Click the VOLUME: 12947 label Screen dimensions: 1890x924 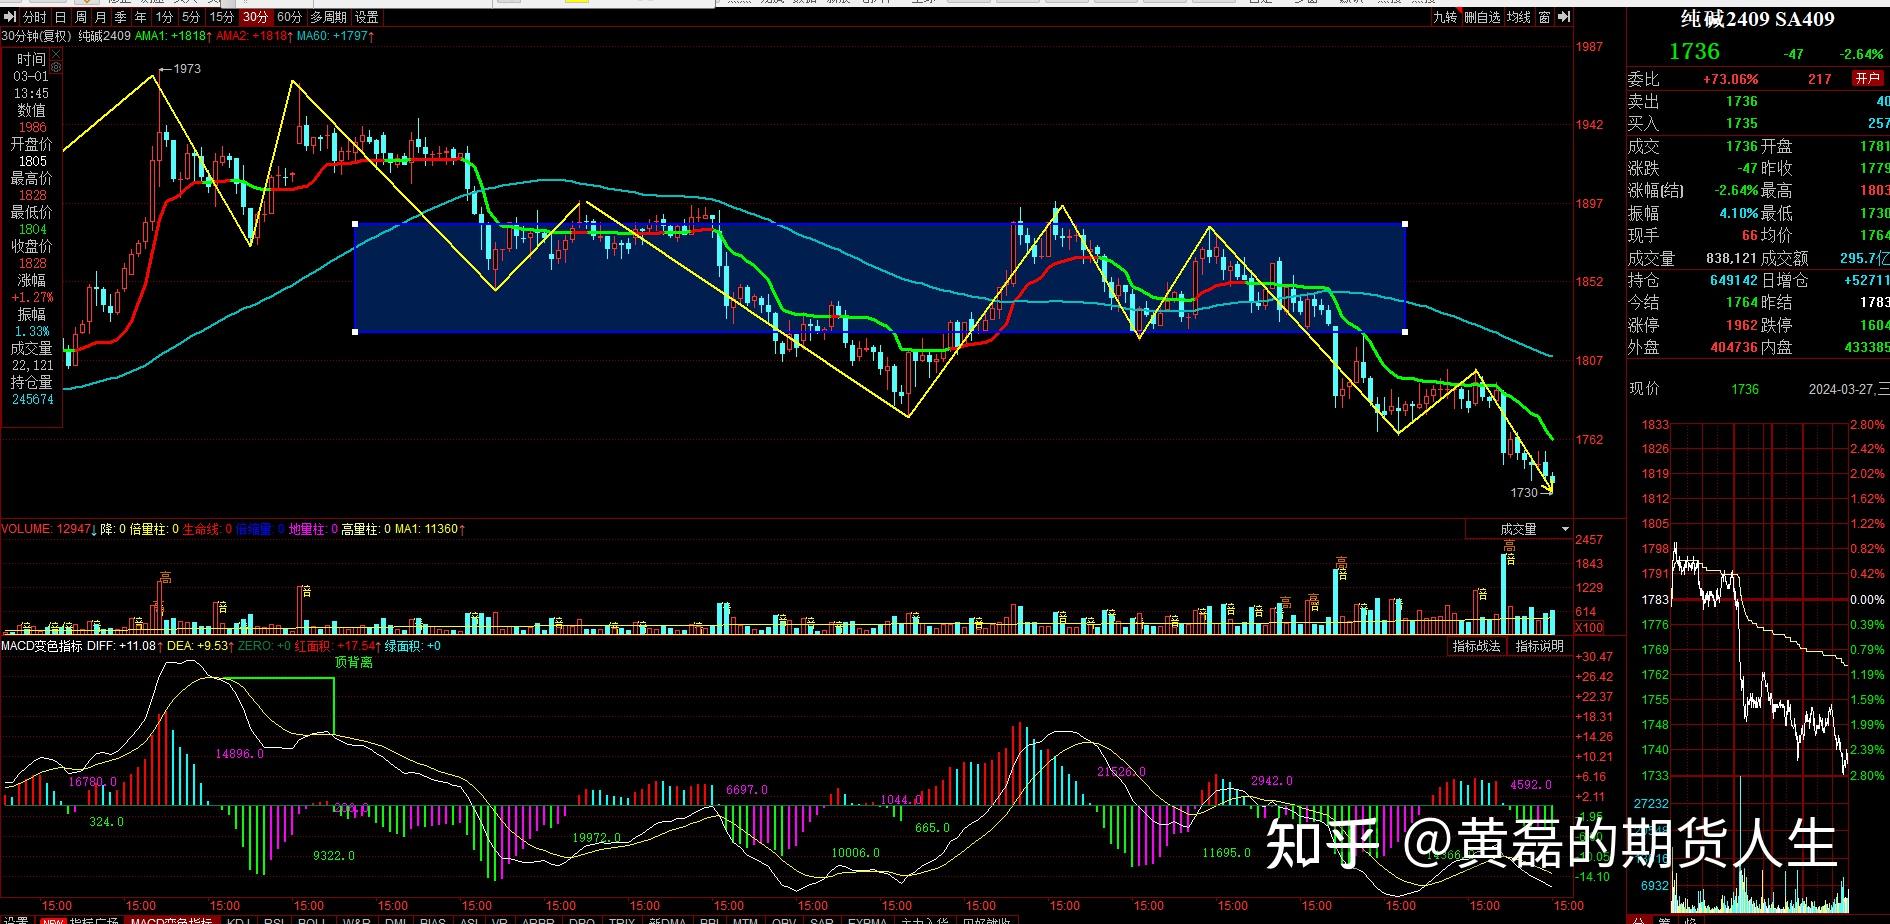[x=50, y=529]
